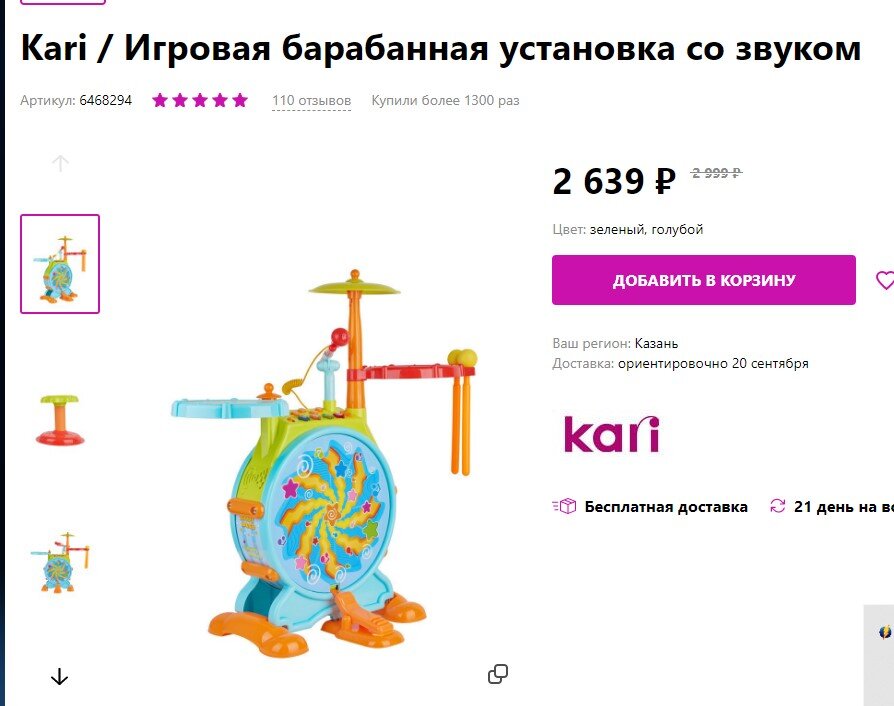Click the up arrow above the thumbnails
The image size is (894, 706).
60,164
